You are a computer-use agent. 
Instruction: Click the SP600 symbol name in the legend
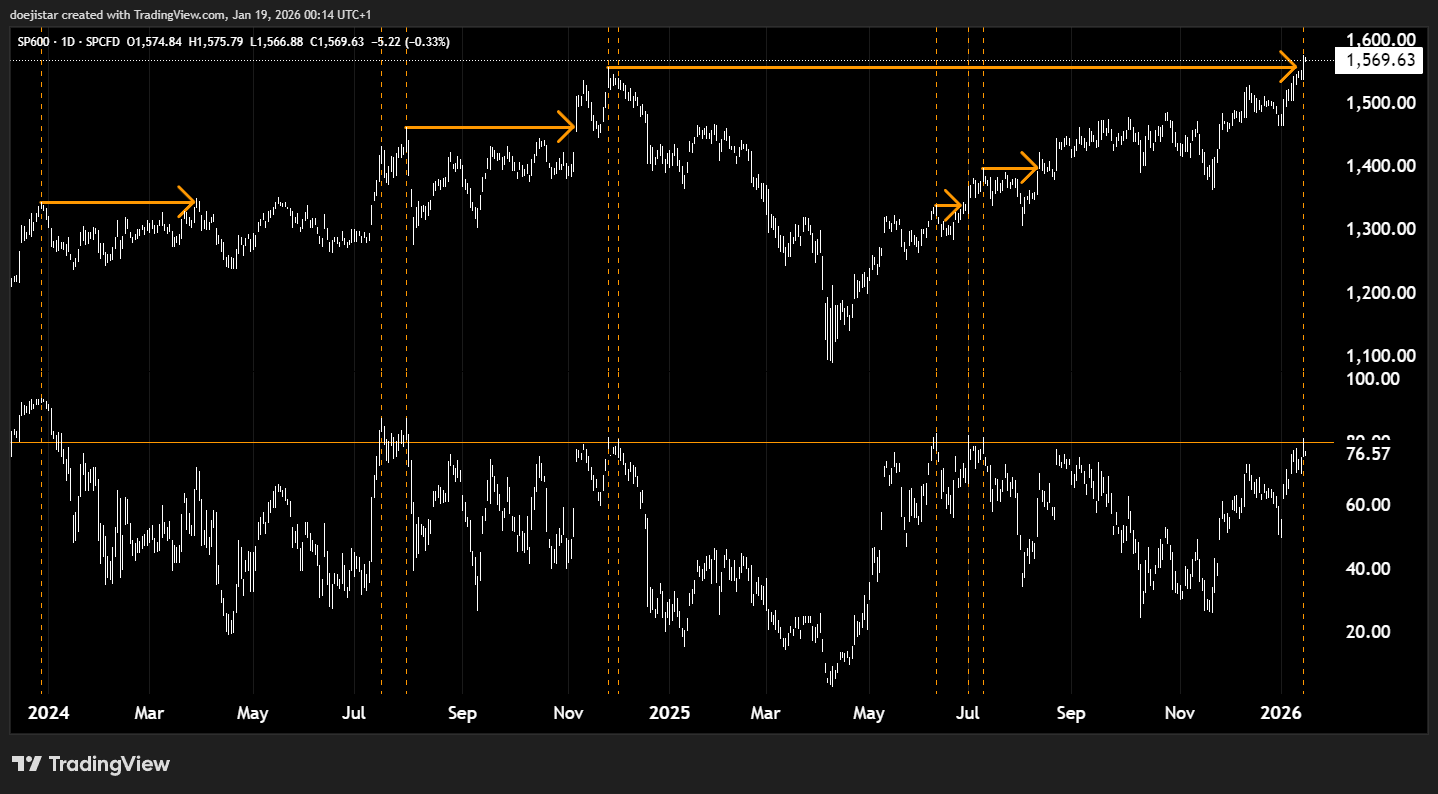[x=32, y=42]
